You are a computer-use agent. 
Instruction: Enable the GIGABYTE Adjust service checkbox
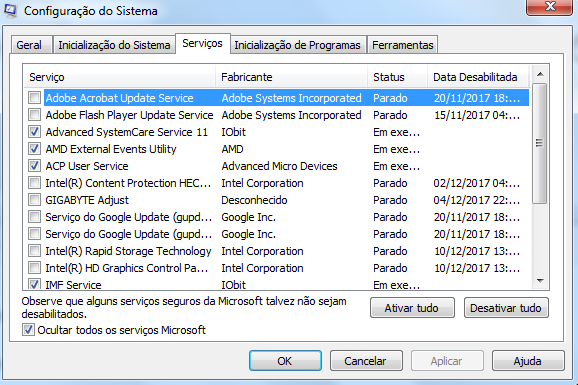[34, 200]
